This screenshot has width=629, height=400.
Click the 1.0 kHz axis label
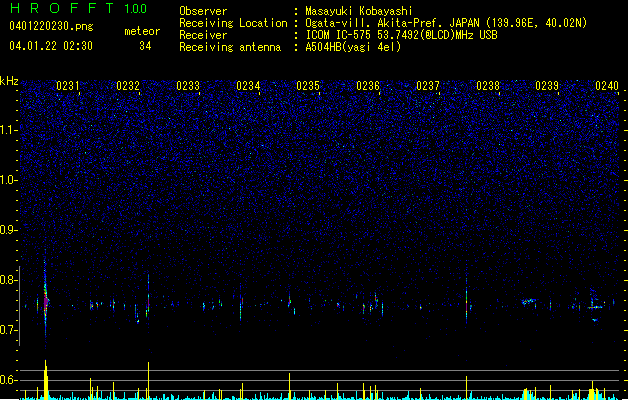coord(9,180)
